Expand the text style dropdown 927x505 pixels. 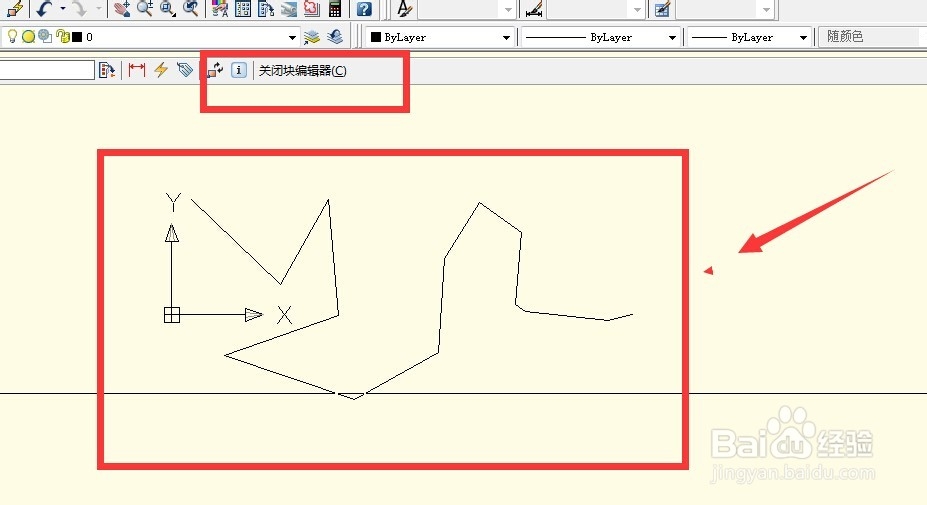click(508, 9)
